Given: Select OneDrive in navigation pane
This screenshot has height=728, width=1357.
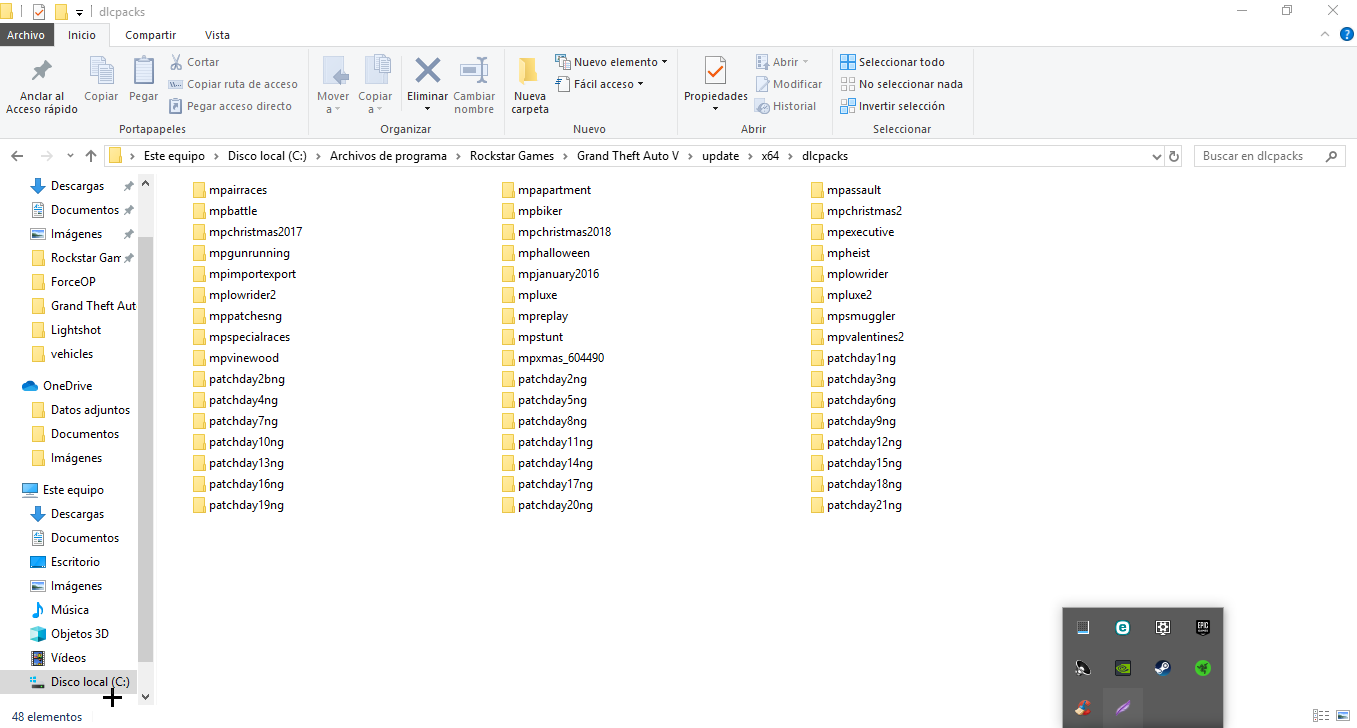Looking at the screenshot, I should point(67,386).
